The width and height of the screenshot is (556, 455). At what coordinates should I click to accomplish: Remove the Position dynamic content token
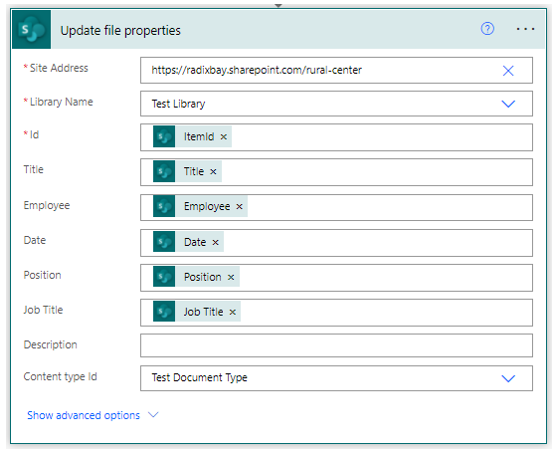[231, 277]
